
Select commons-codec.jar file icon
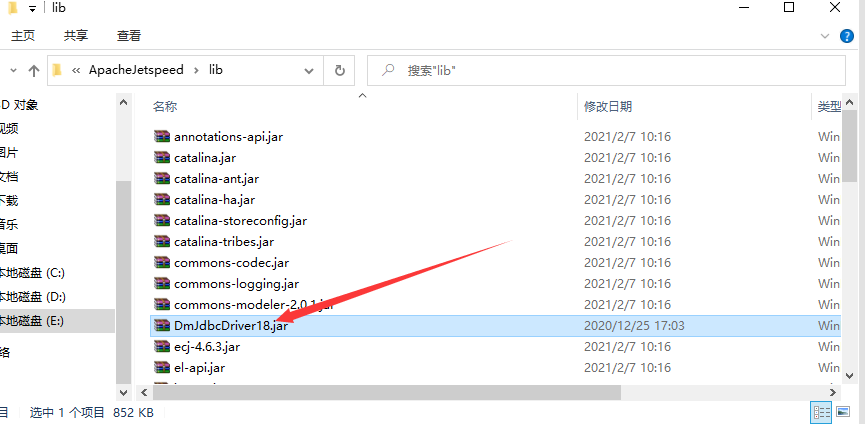tap(162, 262)
